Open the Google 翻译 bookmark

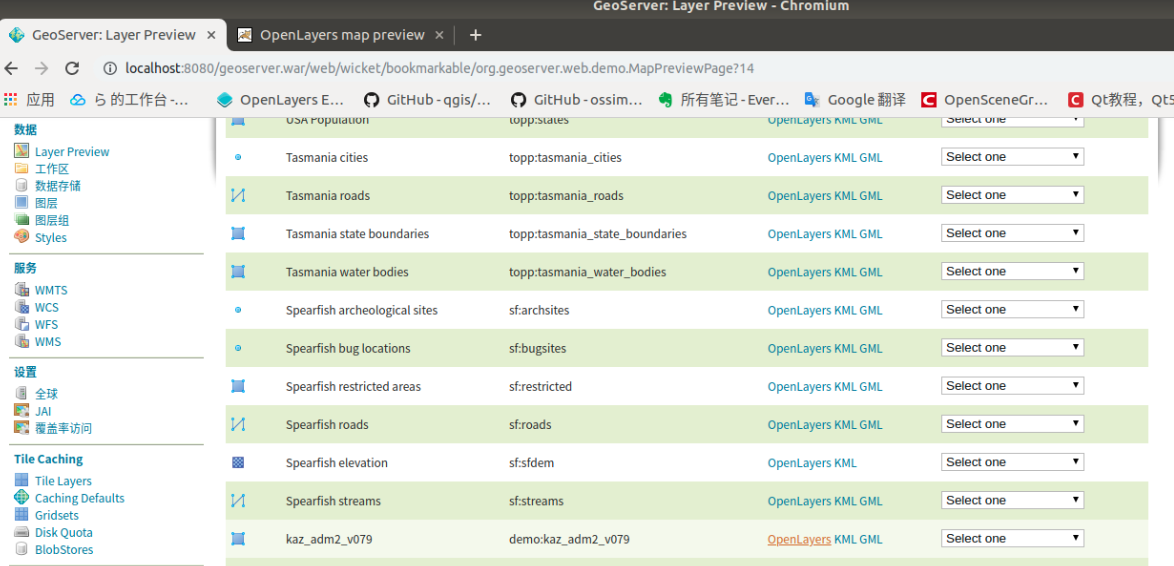coord(855,100)
